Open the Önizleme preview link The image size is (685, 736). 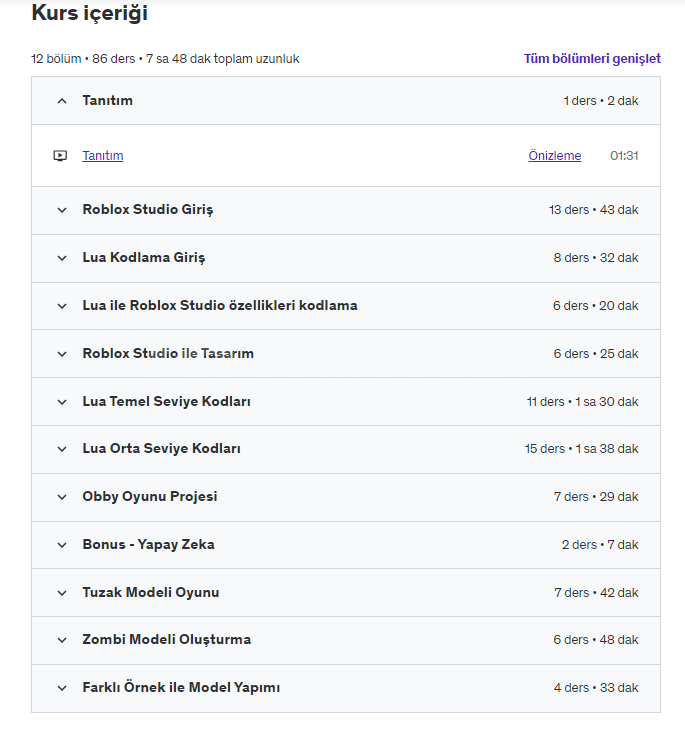pos(554,156)
